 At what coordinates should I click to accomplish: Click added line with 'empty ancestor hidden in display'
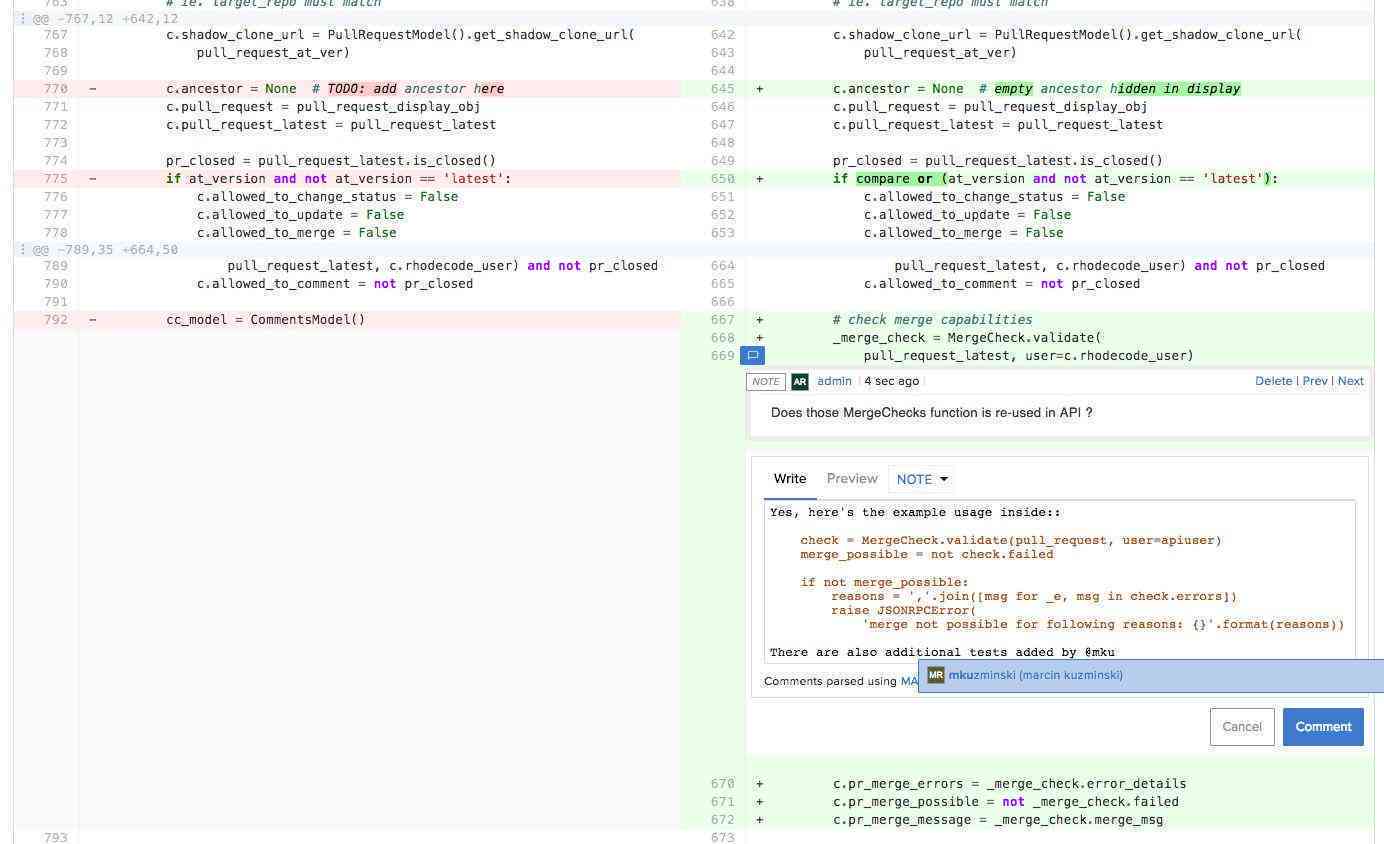point(1037,89)
